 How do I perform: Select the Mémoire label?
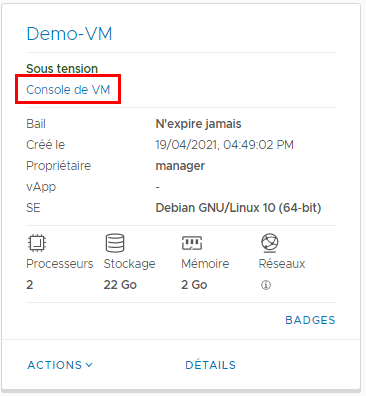pos(205,264)
